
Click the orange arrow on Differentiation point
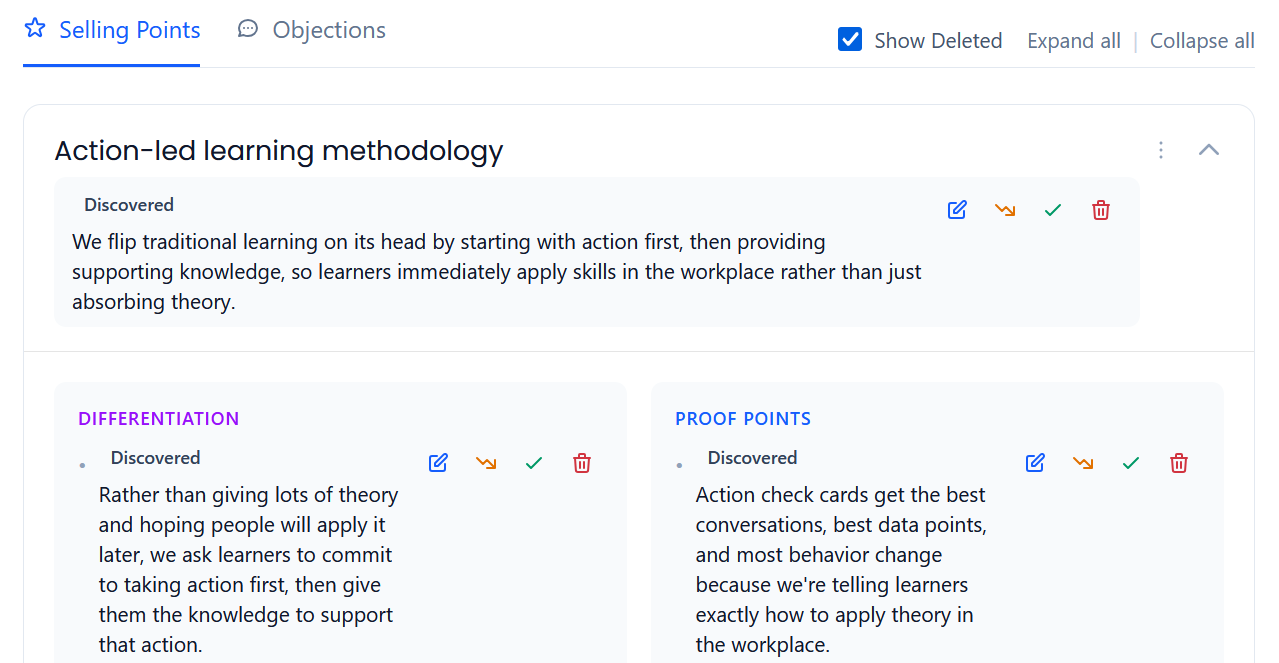click(486, 463)
